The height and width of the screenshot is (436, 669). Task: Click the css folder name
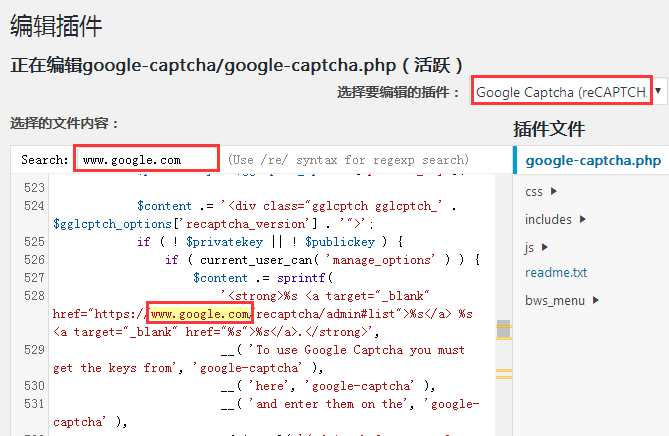pyautogui.click(x=534, y=192)
